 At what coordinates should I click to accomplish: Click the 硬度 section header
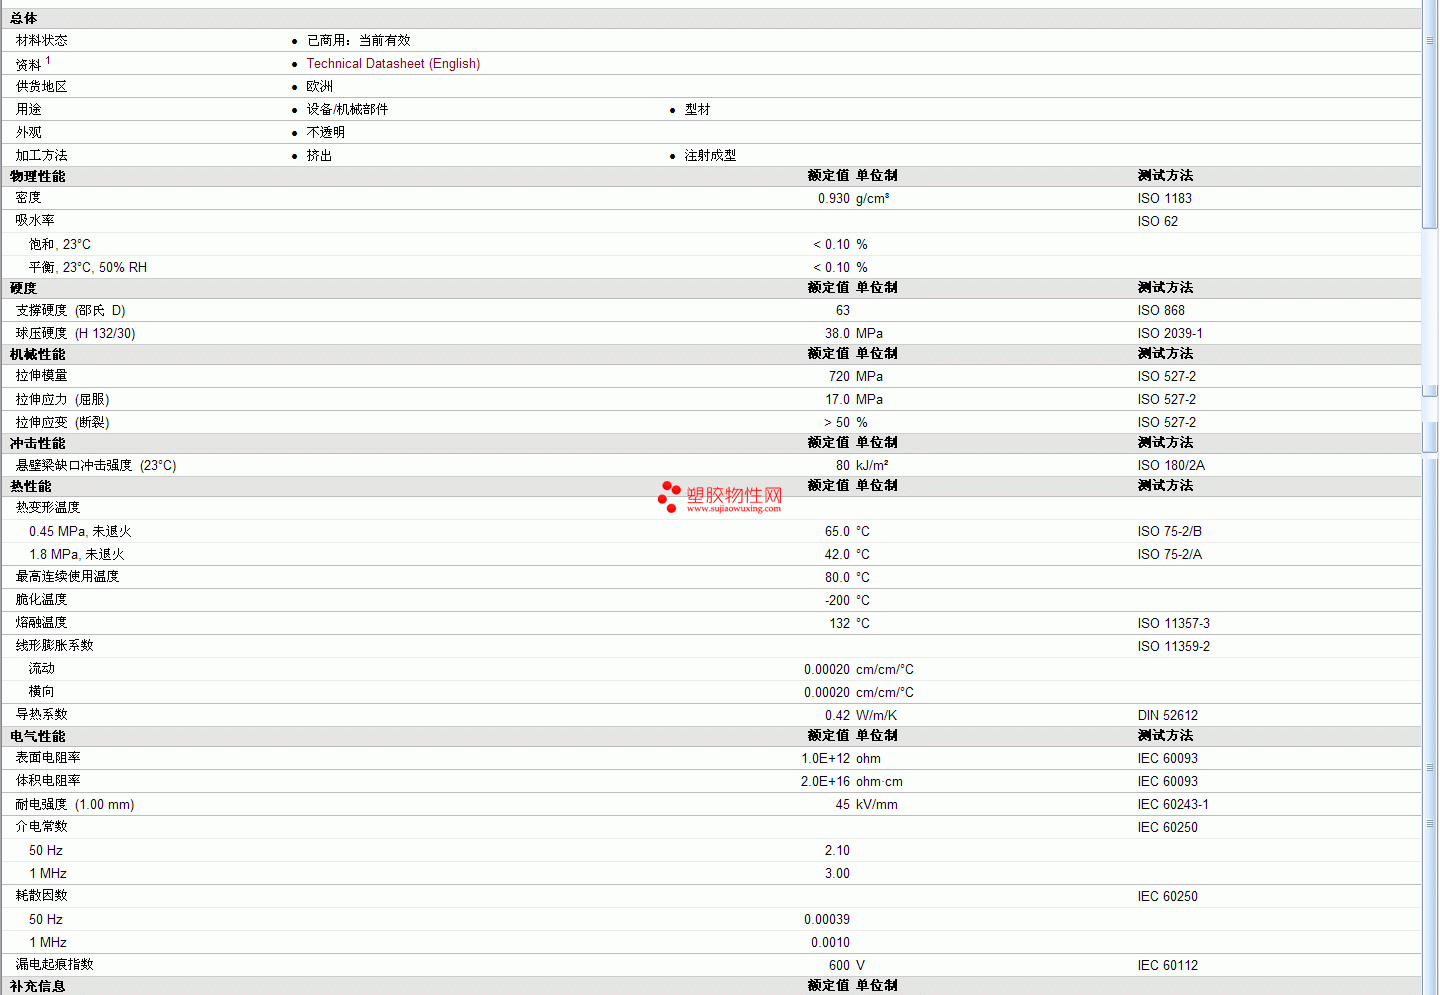point(24,288)
